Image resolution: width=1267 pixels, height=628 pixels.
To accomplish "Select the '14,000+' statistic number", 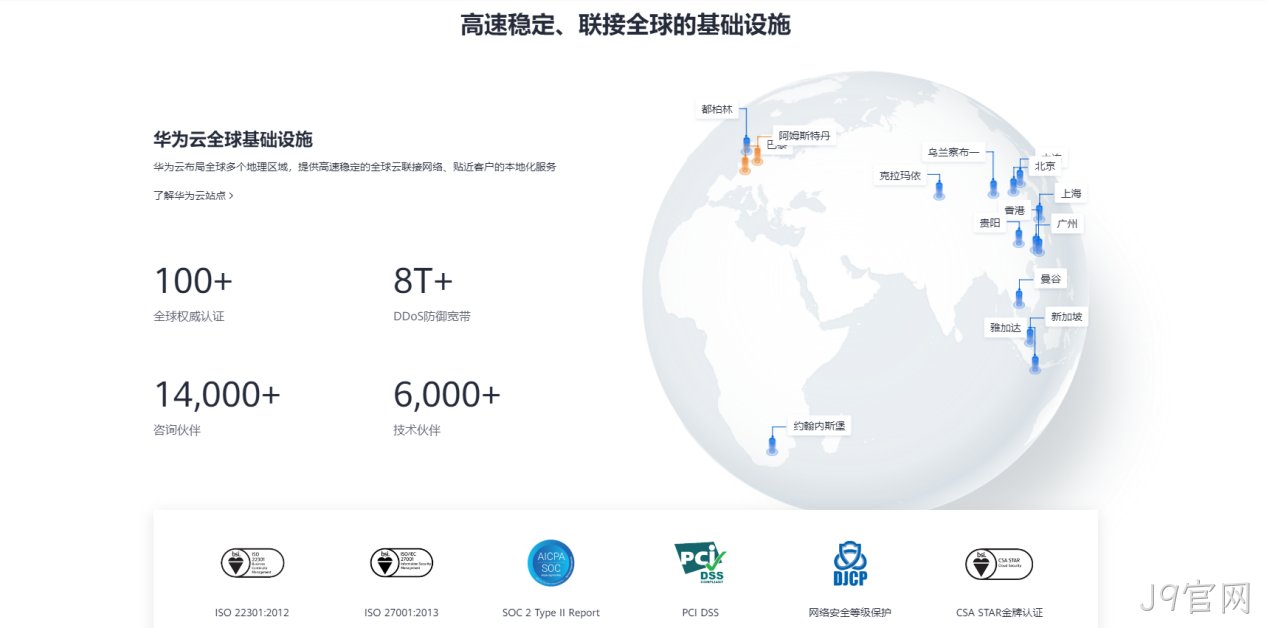I will pos(217,395).
